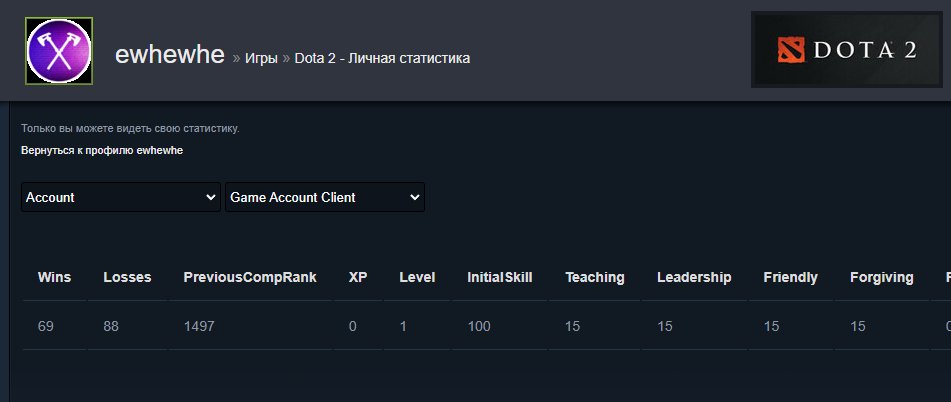Click Вернуться к профилю ewhewhe link

(x=102, y=150)
